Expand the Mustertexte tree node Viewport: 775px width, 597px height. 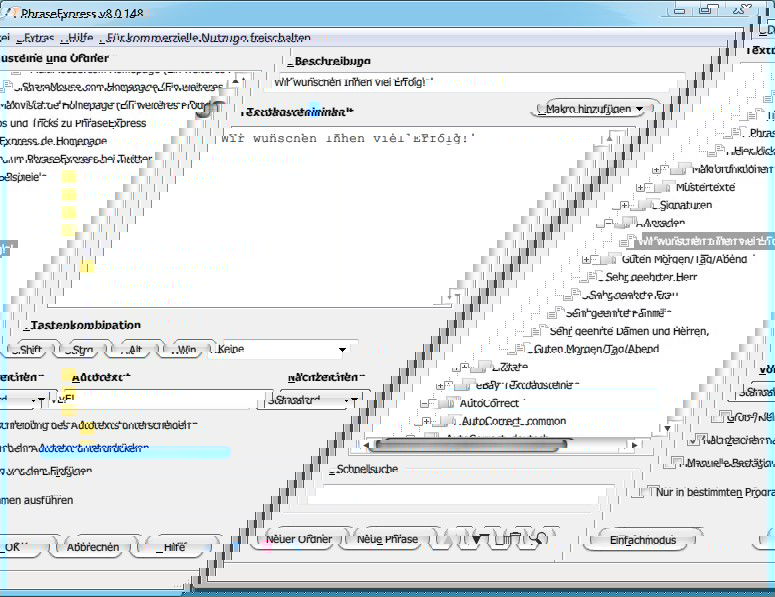[x=640, y=187]
